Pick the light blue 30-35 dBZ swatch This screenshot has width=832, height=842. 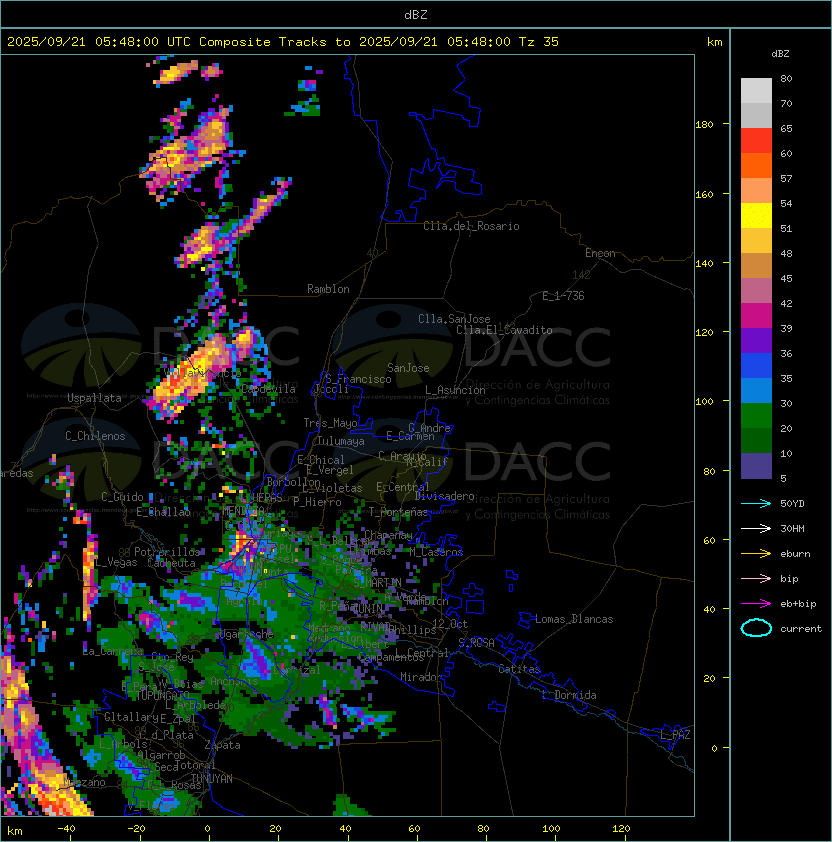[x=756, y=391]
